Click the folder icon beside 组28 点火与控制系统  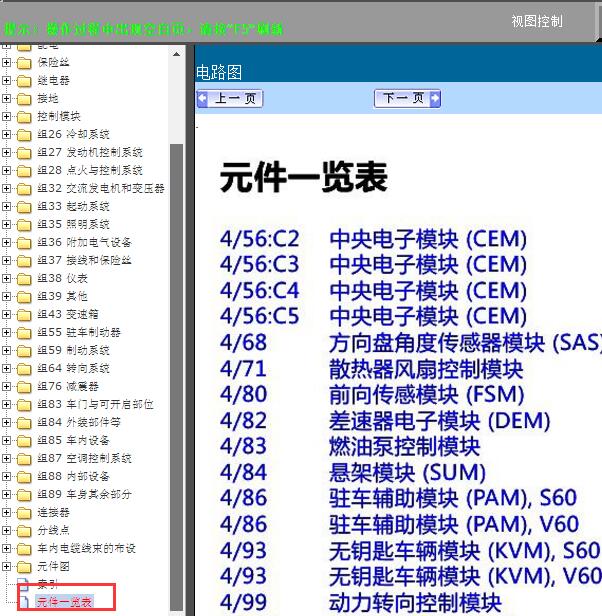pyautogui.click(x=24, y=171)
